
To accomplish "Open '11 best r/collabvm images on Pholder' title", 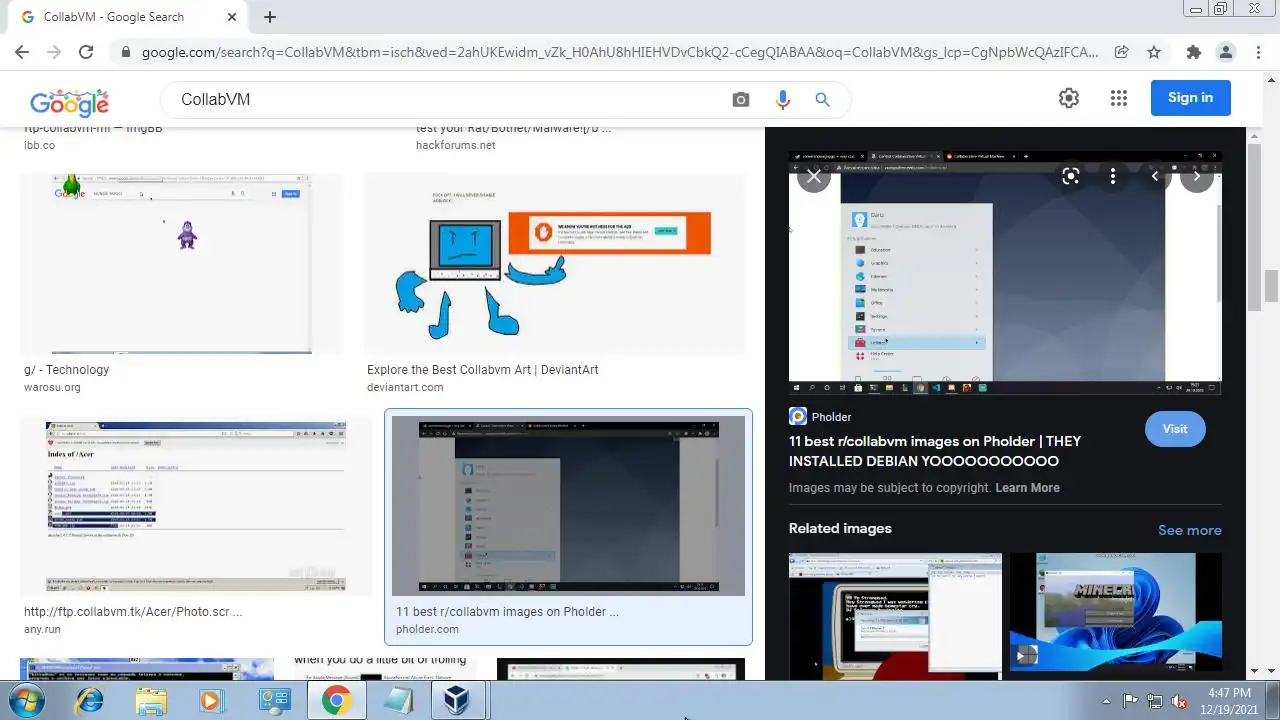I will (x=935, y=451).
